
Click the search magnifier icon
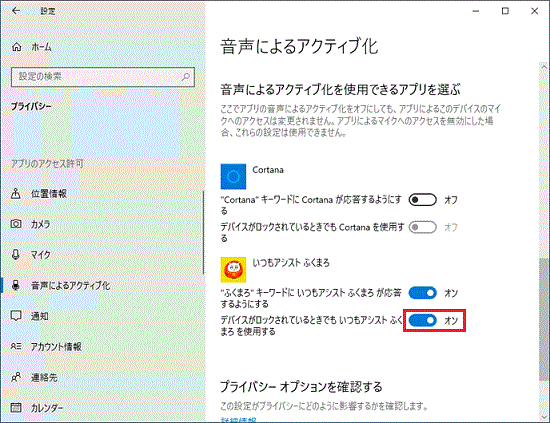point(186,76)
